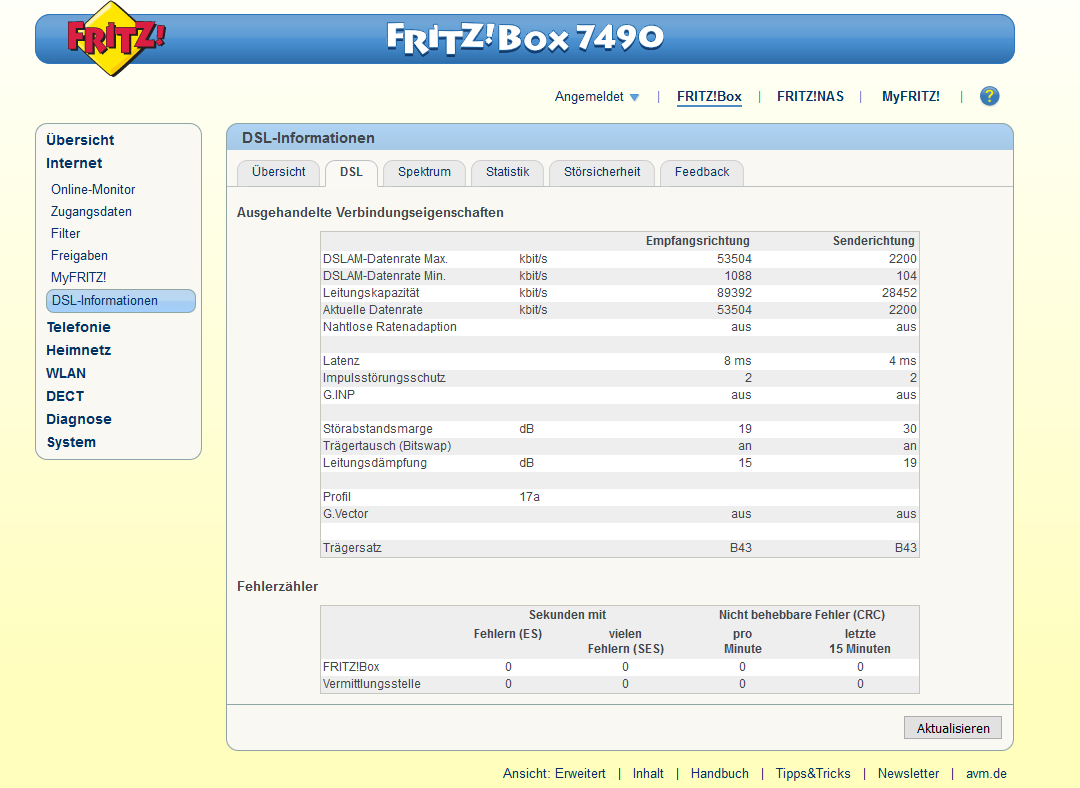Image resolution: width=1080 pixels, height=788 pixels.
Task: Click the Leitungskapazität value 89392
Action: (x=734, y=293)
